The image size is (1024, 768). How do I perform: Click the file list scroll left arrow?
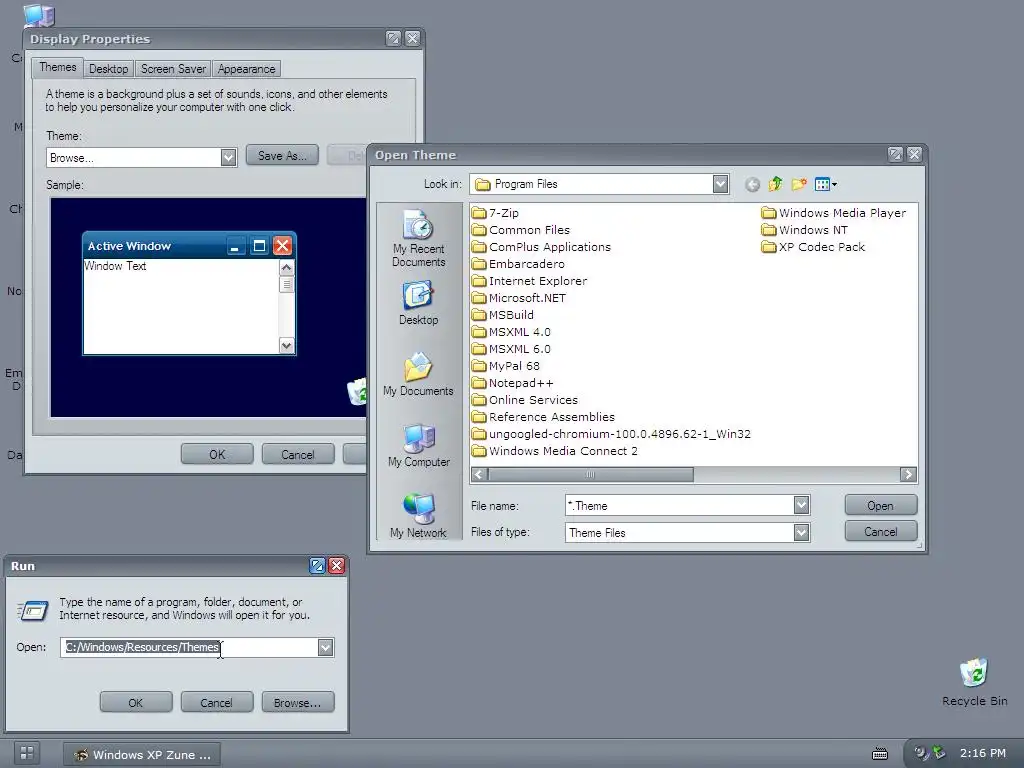point(479,475)
